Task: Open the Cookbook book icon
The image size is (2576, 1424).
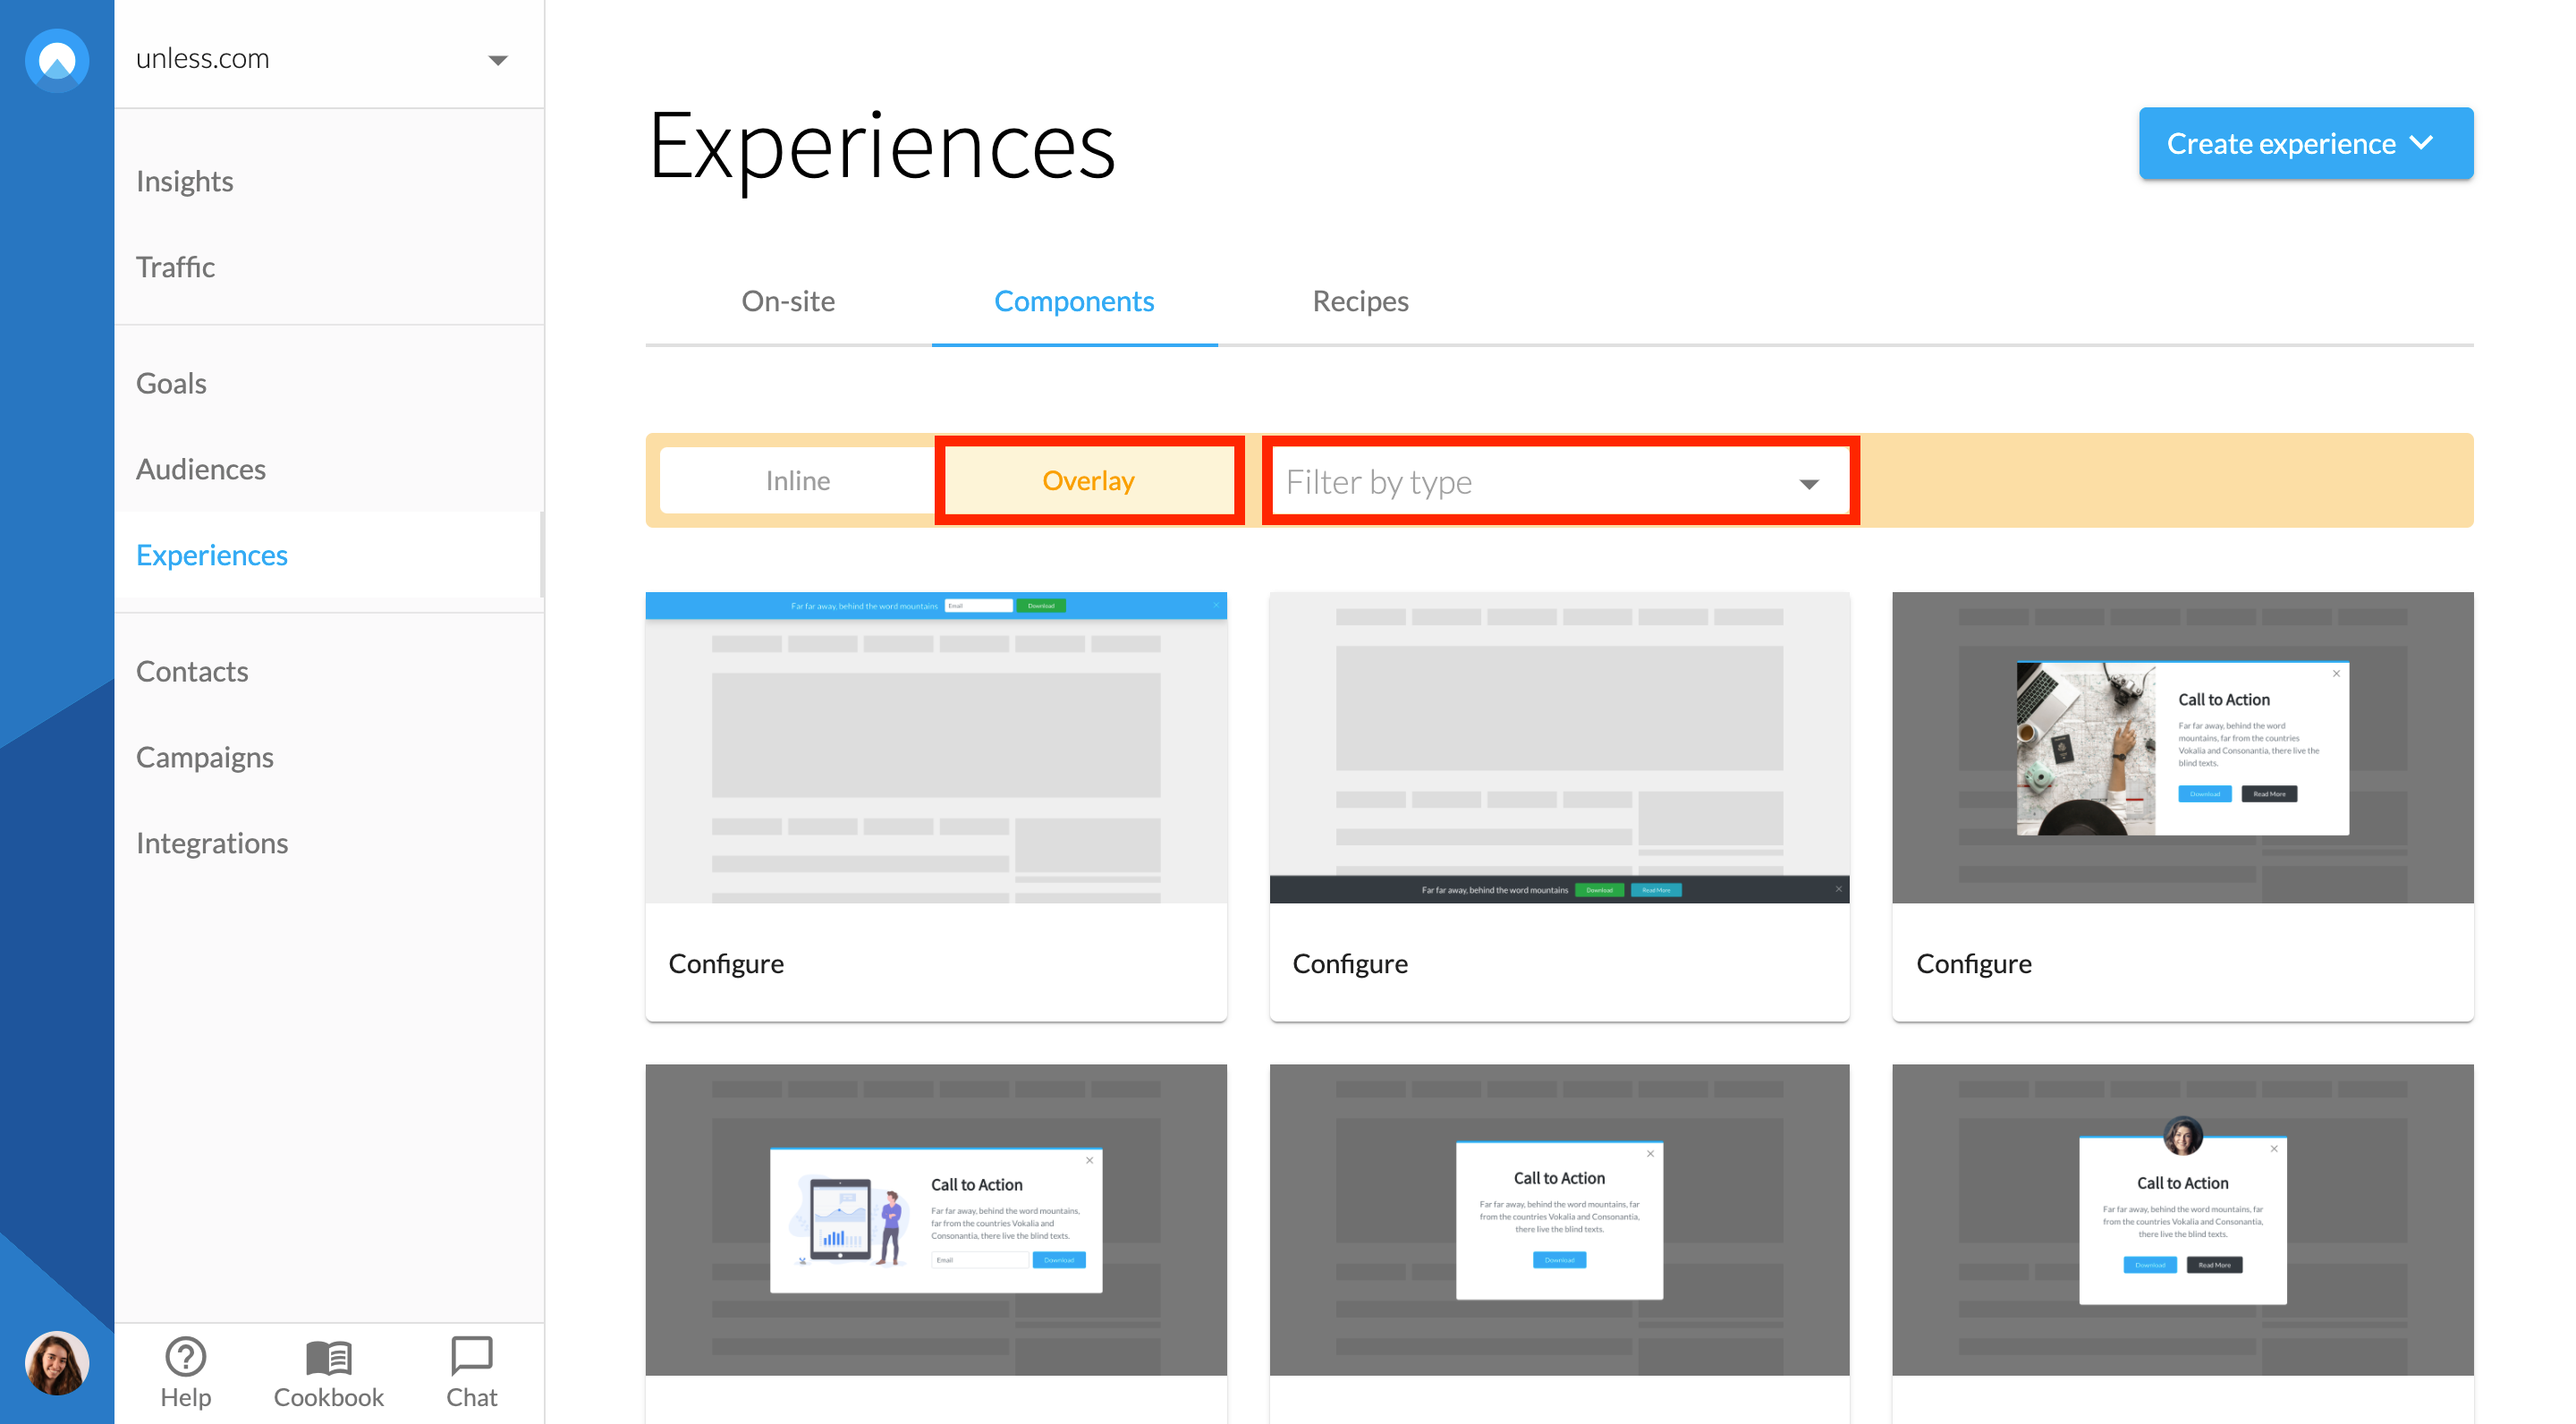Action: [328, 1356]
